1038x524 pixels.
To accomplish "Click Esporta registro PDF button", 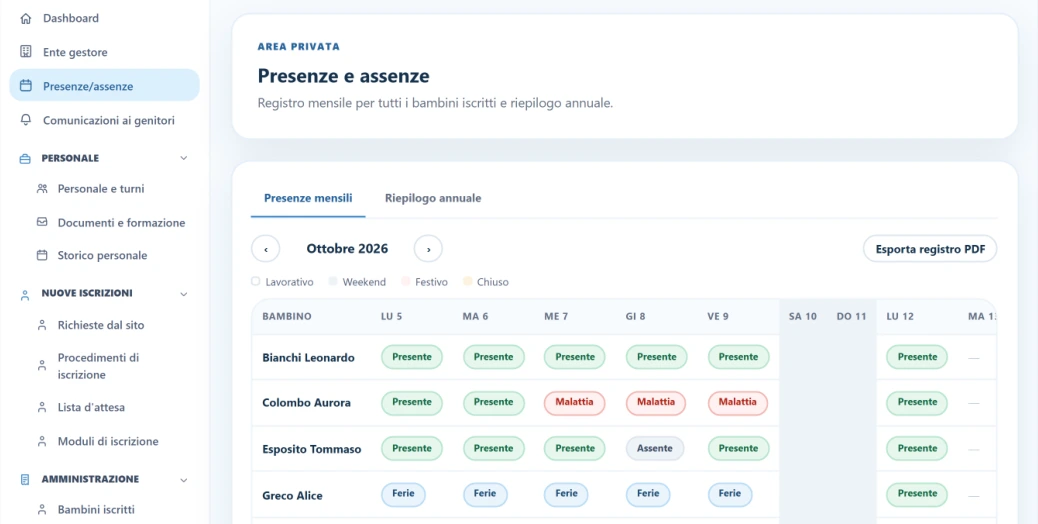I will tap(930, 249).
